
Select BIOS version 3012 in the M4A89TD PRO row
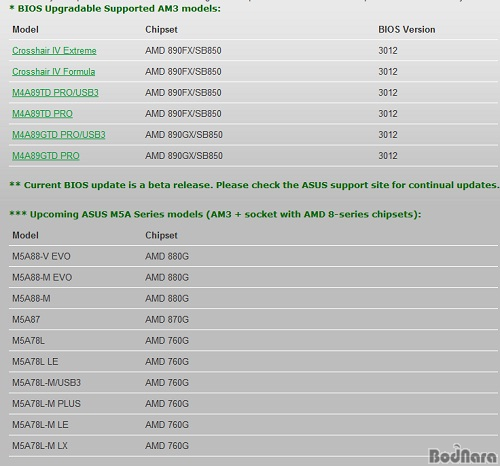388,114
